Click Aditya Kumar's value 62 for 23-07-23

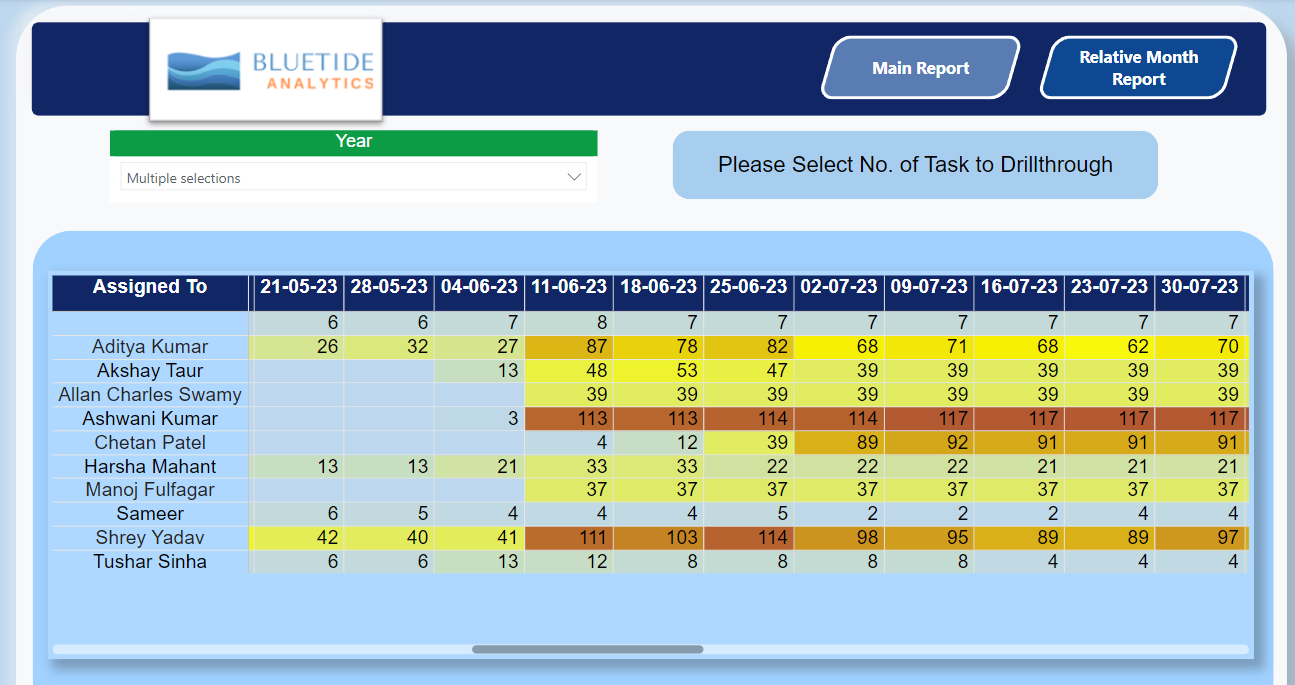pos(1109,347)
